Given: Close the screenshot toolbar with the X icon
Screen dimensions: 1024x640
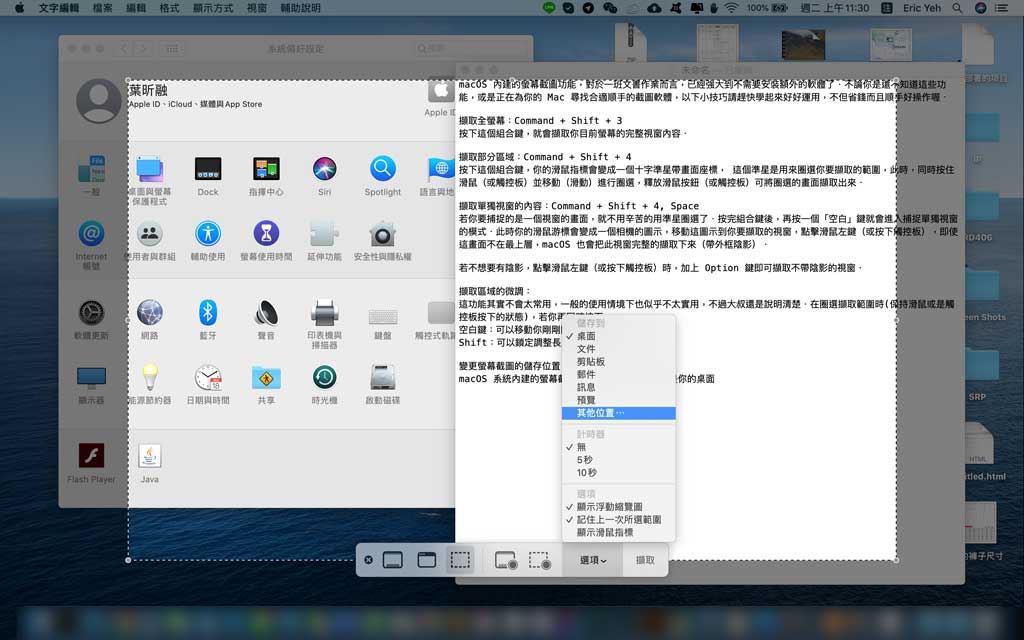Looking at the screenshot, I should pos(368,560).
